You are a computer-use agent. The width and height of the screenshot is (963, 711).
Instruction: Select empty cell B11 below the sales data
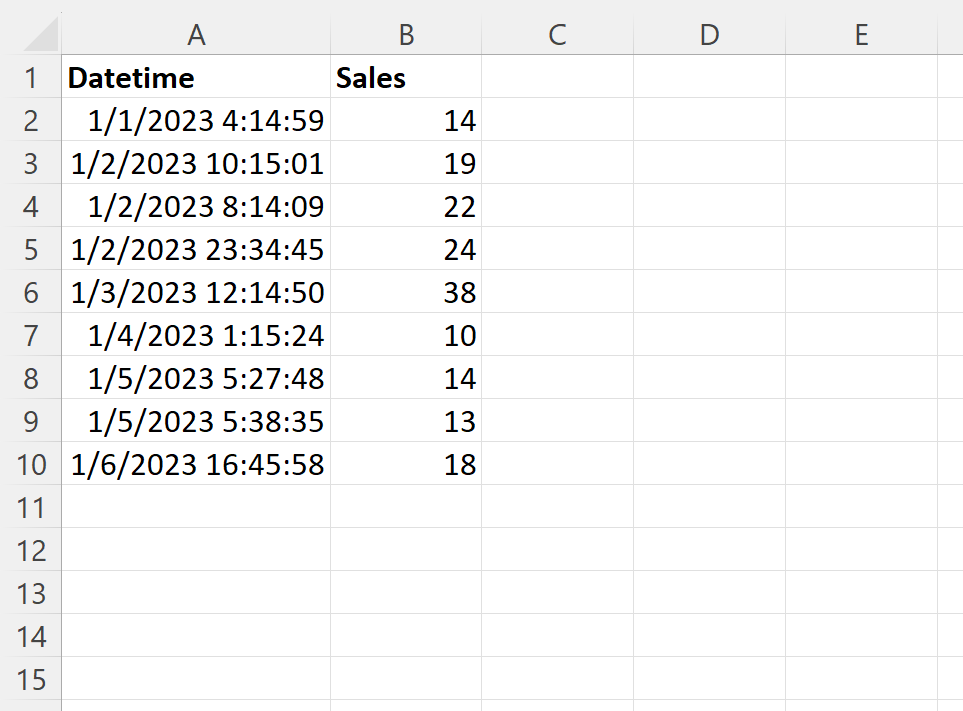[405, 508]
